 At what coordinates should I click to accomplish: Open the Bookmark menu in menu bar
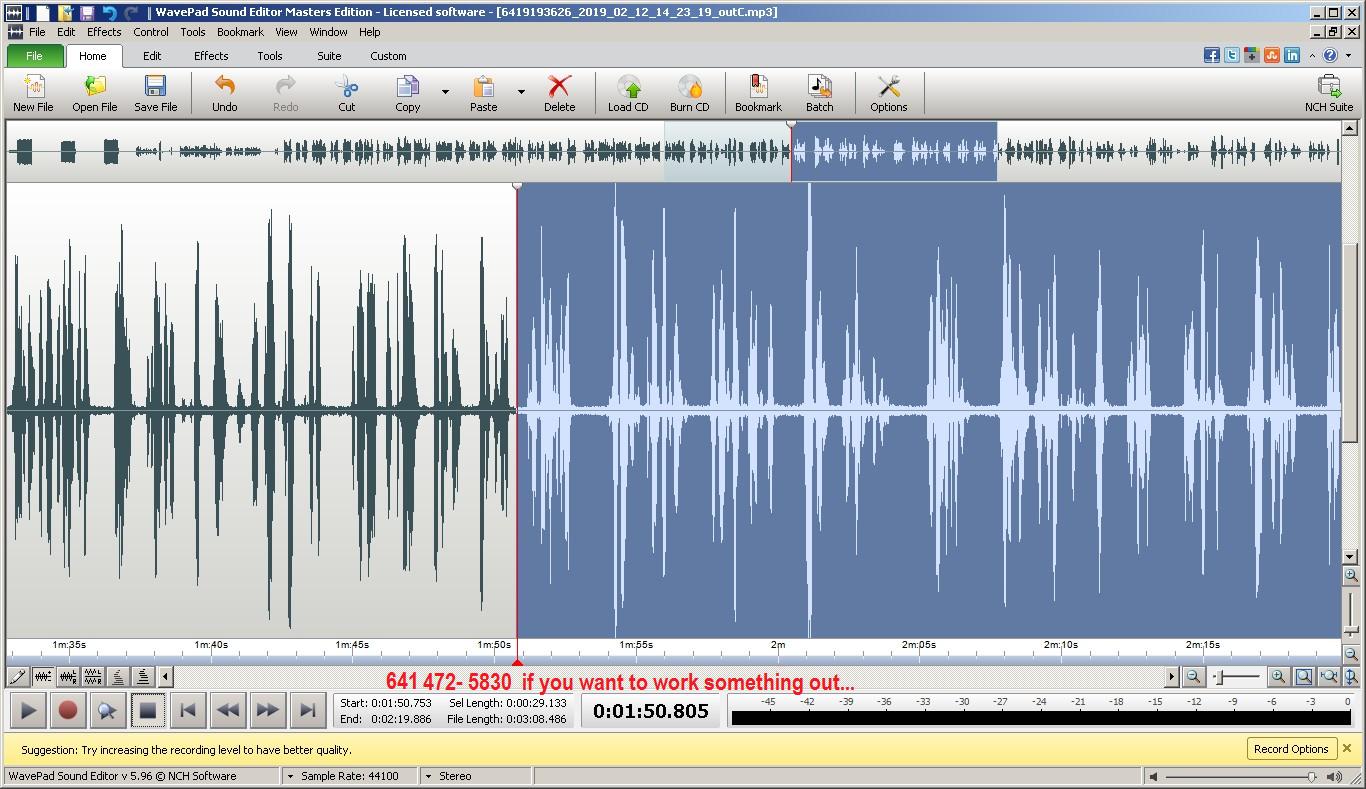click(240, 32)
